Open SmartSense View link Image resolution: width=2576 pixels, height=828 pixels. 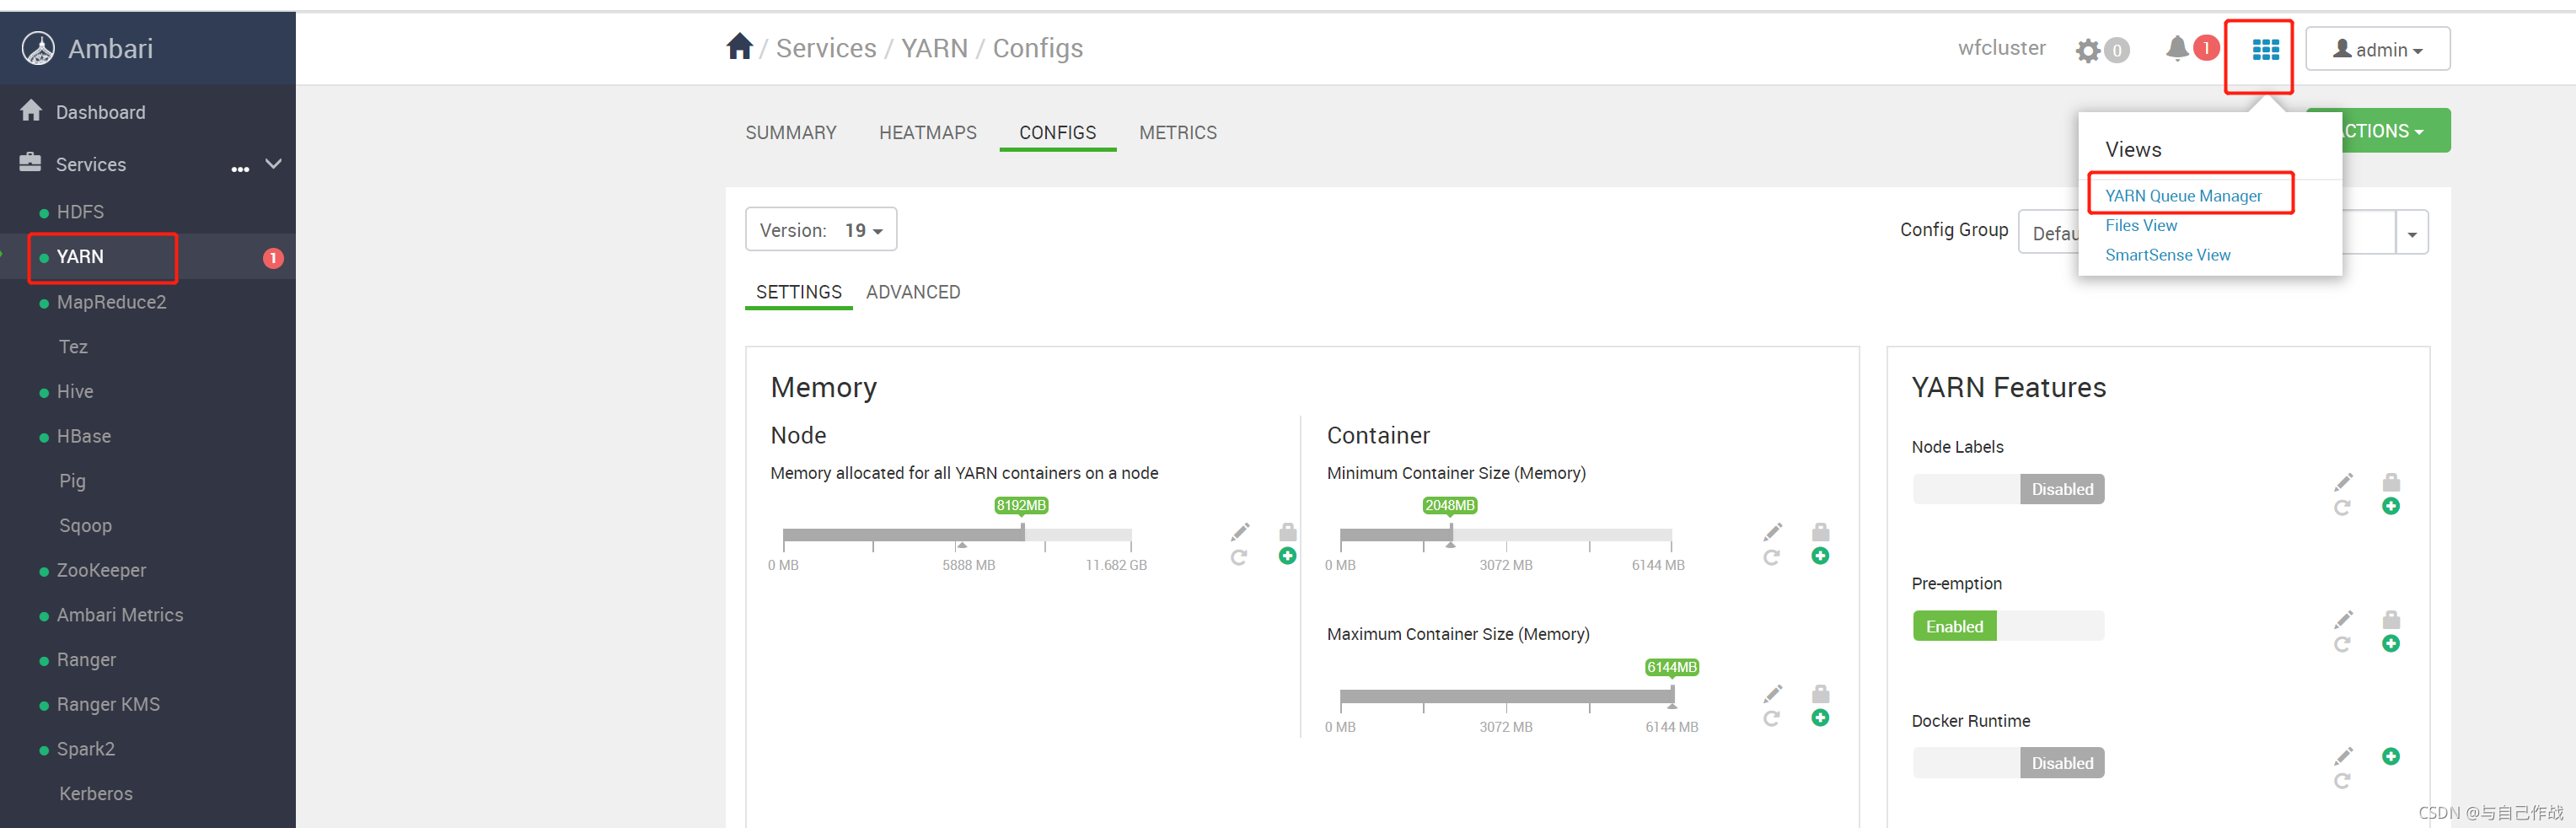pos(2167,255)
